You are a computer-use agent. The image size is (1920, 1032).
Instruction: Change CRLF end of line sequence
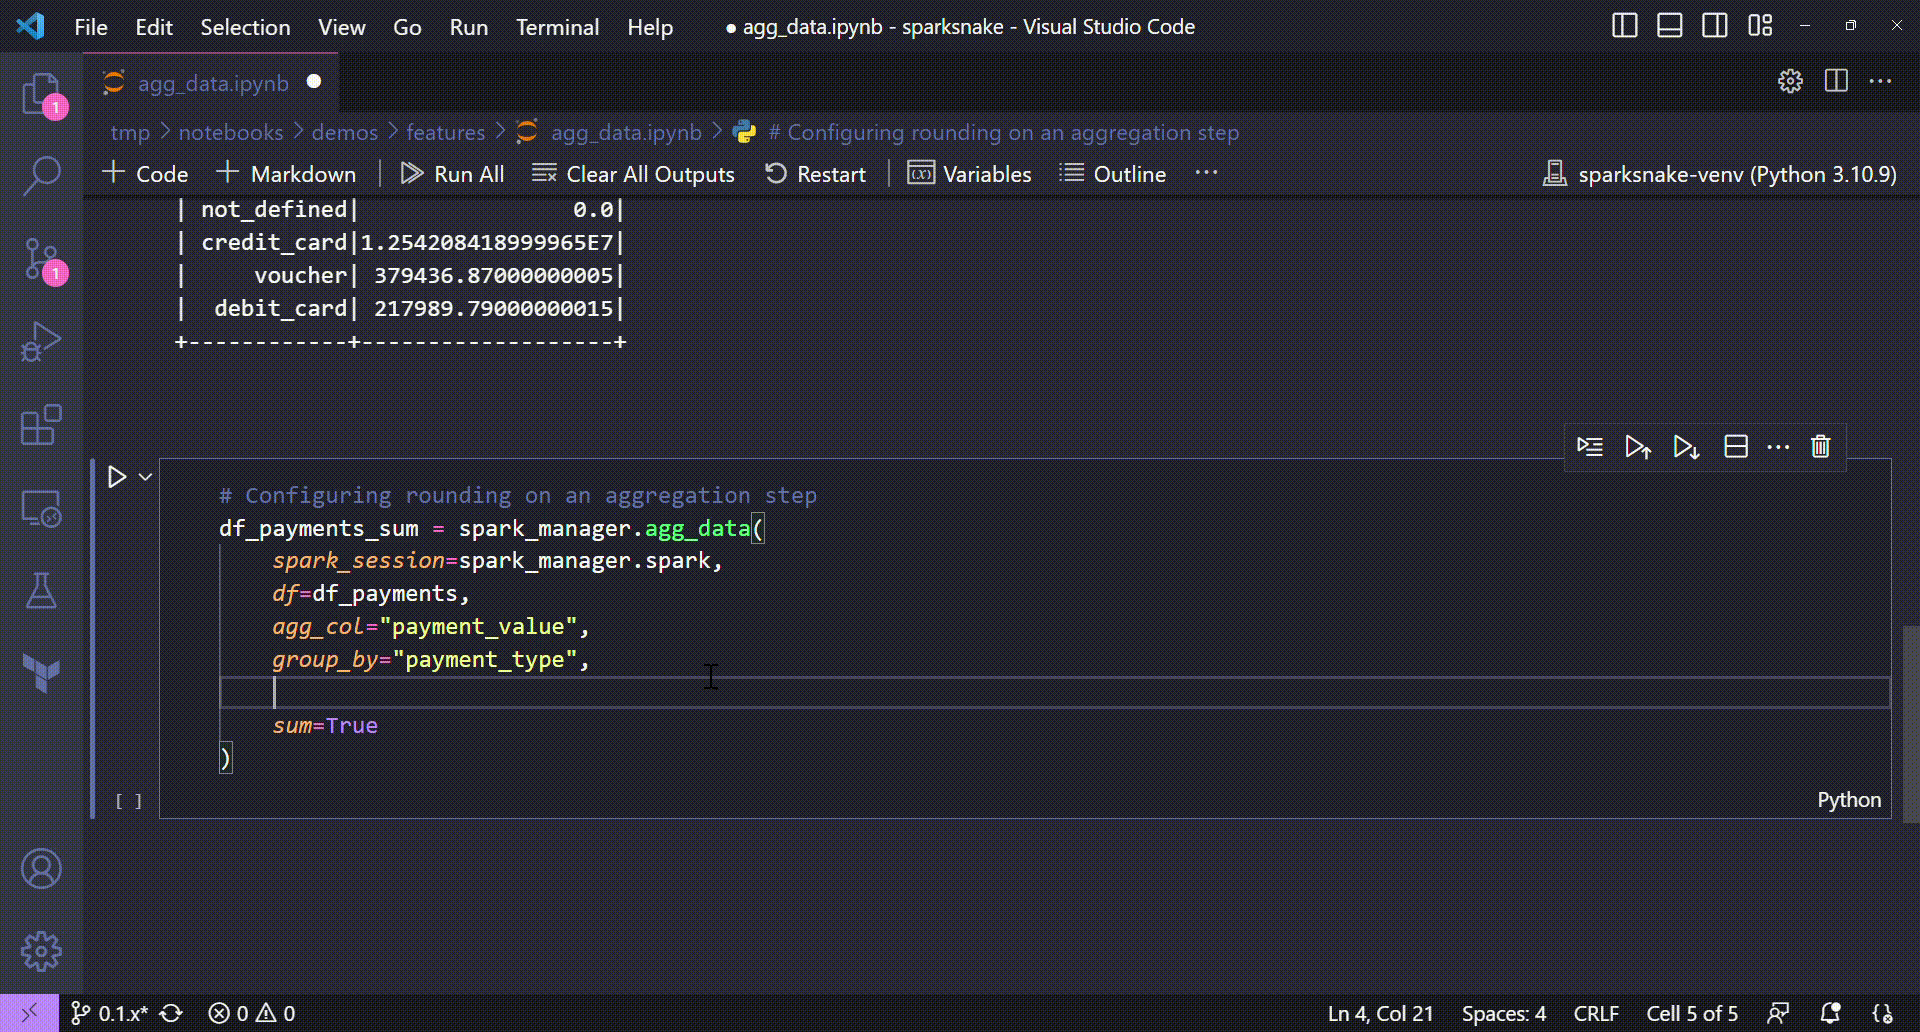(1596, 1013)
